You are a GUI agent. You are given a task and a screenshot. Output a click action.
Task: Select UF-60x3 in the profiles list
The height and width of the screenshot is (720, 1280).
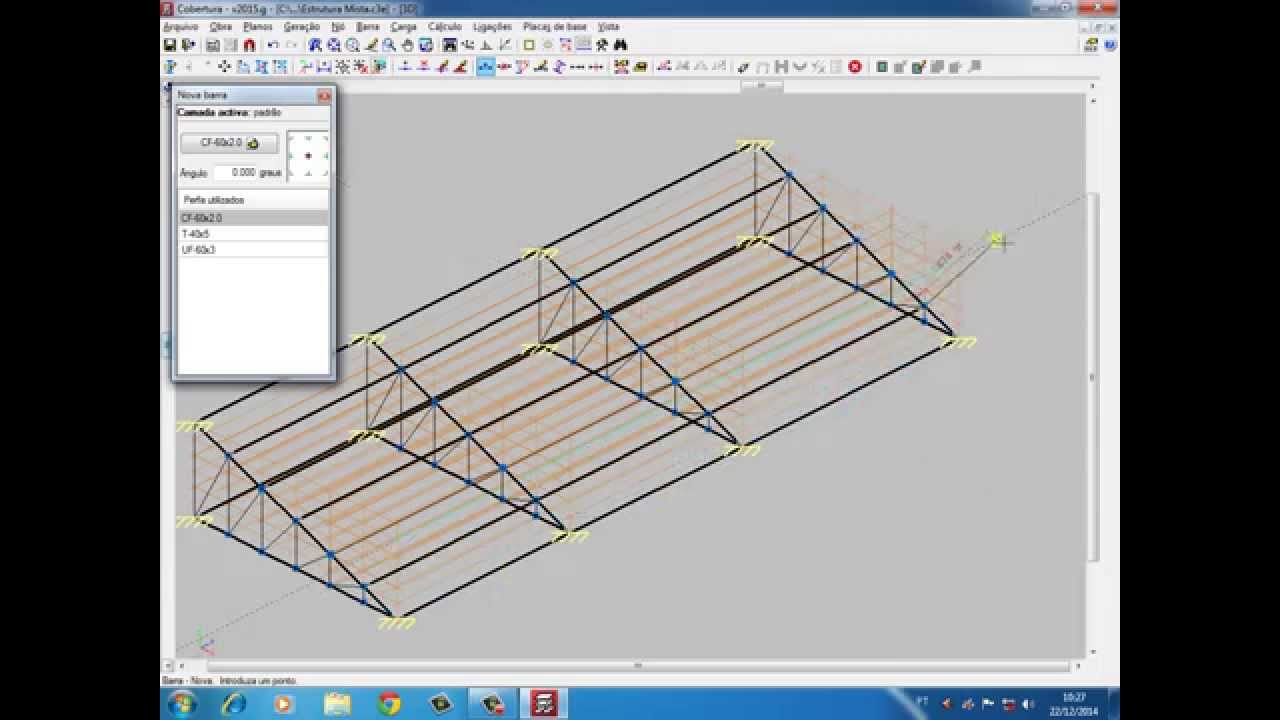coord(253,249)
